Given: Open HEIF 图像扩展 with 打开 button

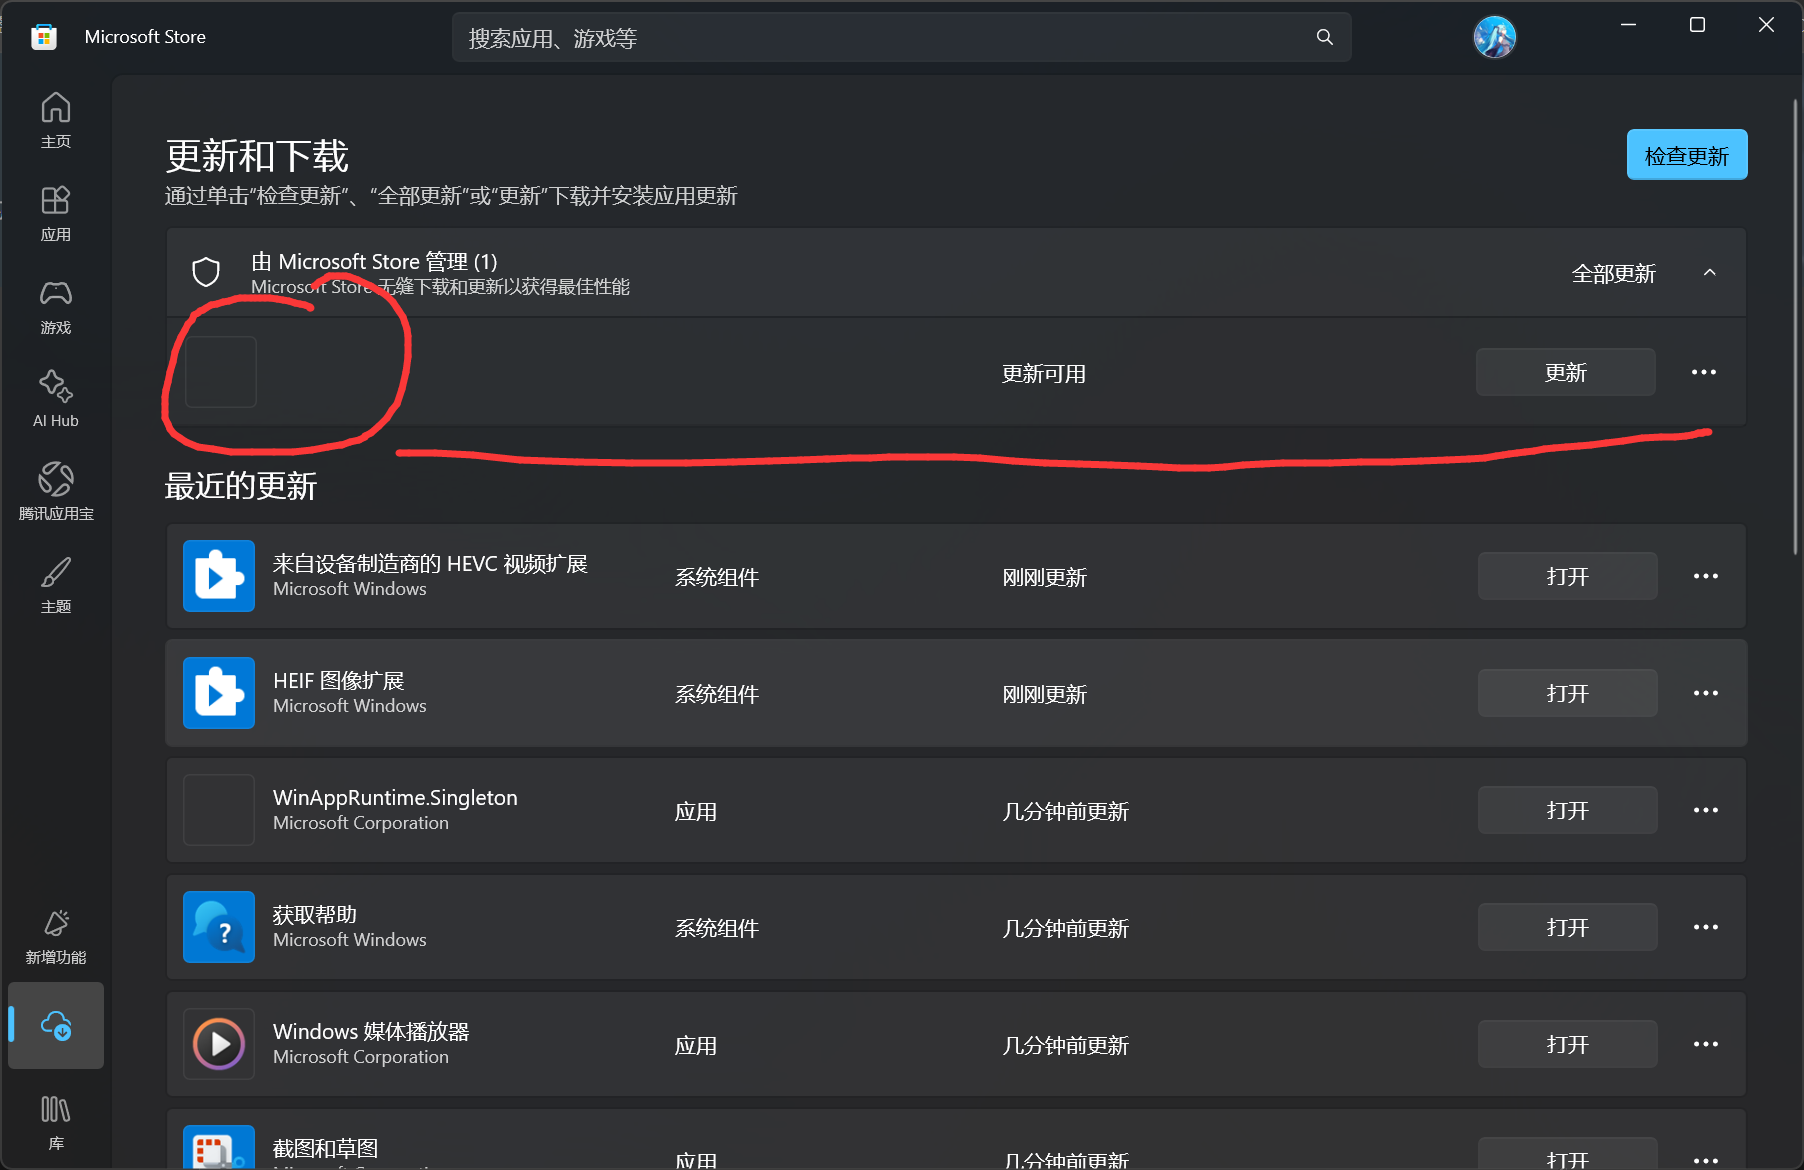Looking at the screenshot, I should click(x=1568, y=693).
